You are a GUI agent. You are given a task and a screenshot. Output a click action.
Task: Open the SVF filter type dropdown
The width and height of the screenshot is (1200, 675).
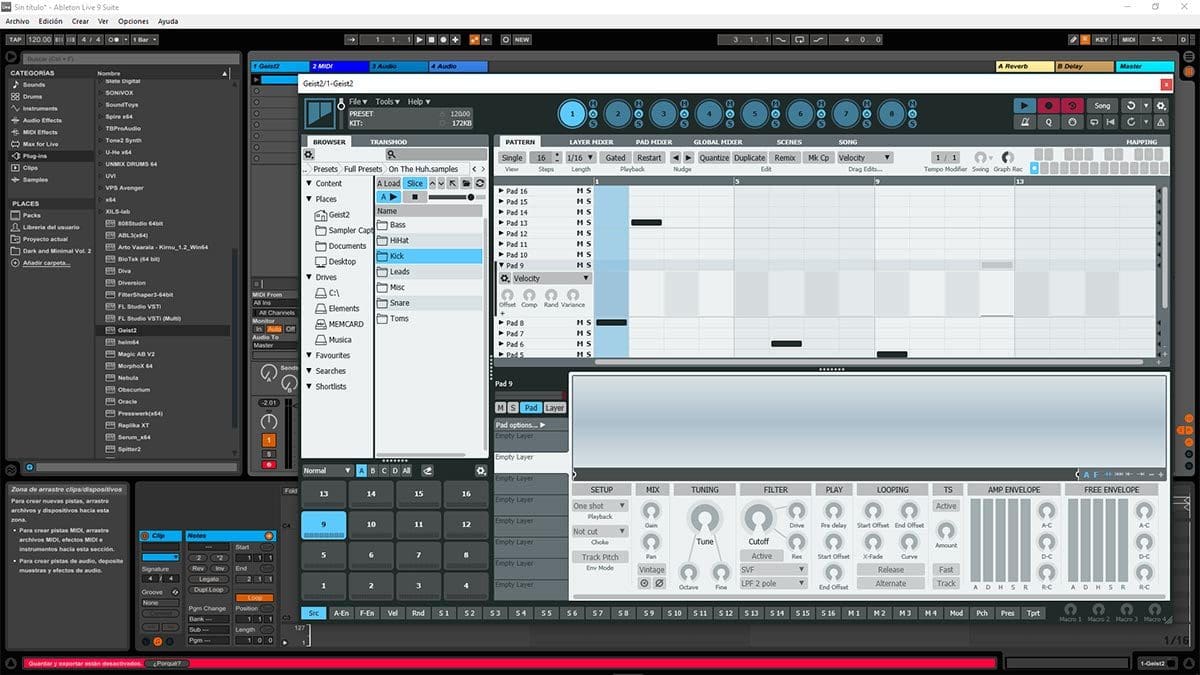[x=775, y=569]
